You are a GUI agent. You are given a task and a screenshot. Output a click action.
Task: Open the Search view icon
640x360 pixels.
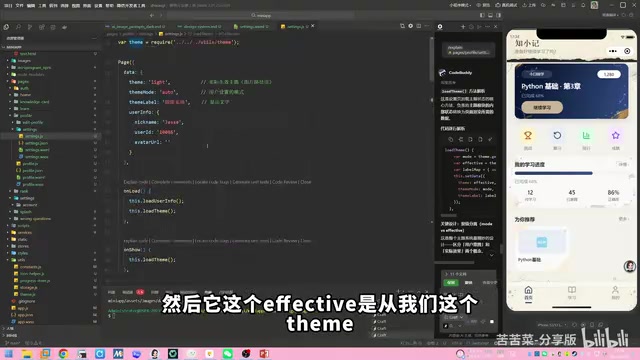click(x=18, y=27)
